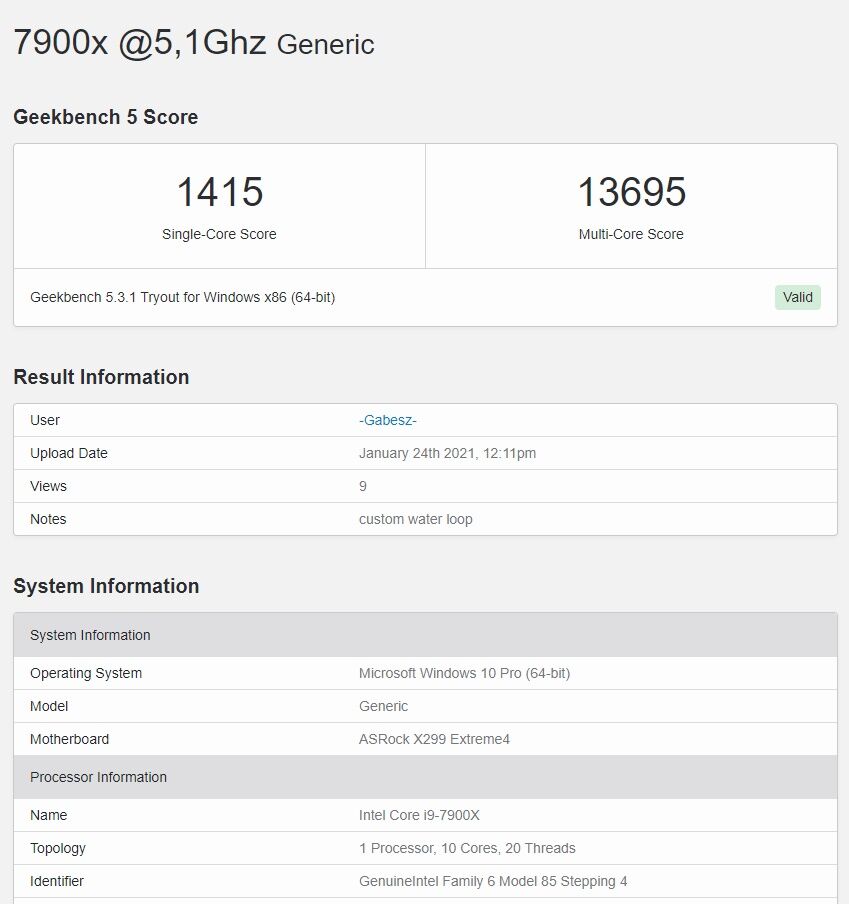The height and width of the screenshot is (904, 849).
Task: Select the multi-core score 13695
Action: [631, 192]
